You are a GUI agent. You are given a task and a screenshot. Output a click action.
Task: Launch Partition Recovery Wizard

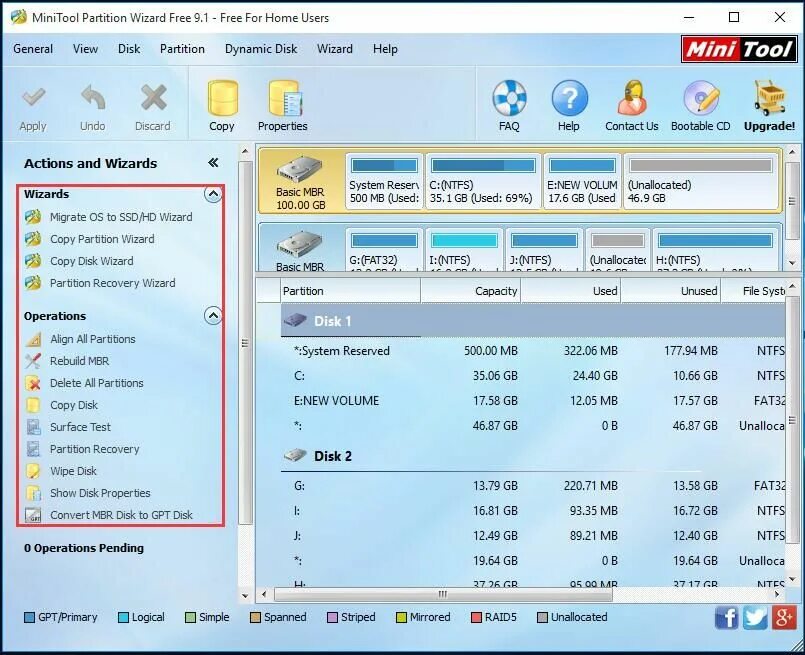(112, 283)
